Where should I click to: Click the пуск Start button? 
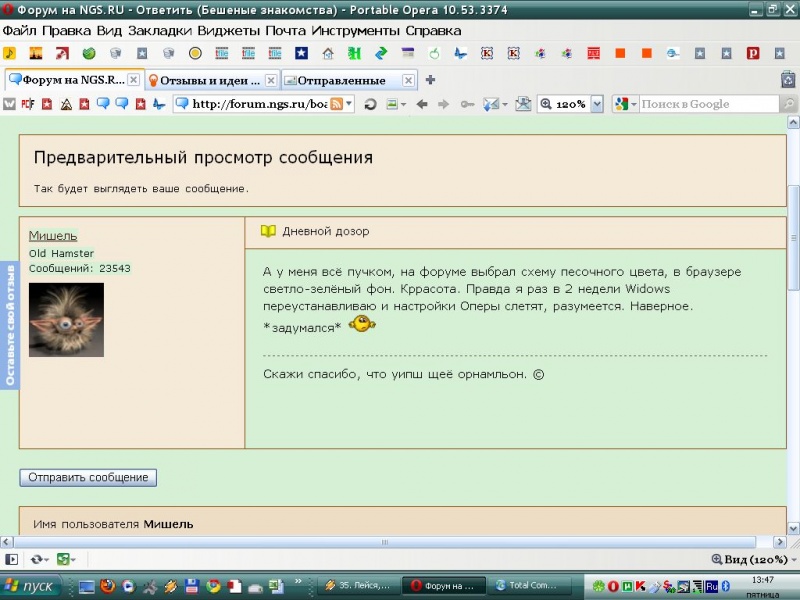(32, 586)
